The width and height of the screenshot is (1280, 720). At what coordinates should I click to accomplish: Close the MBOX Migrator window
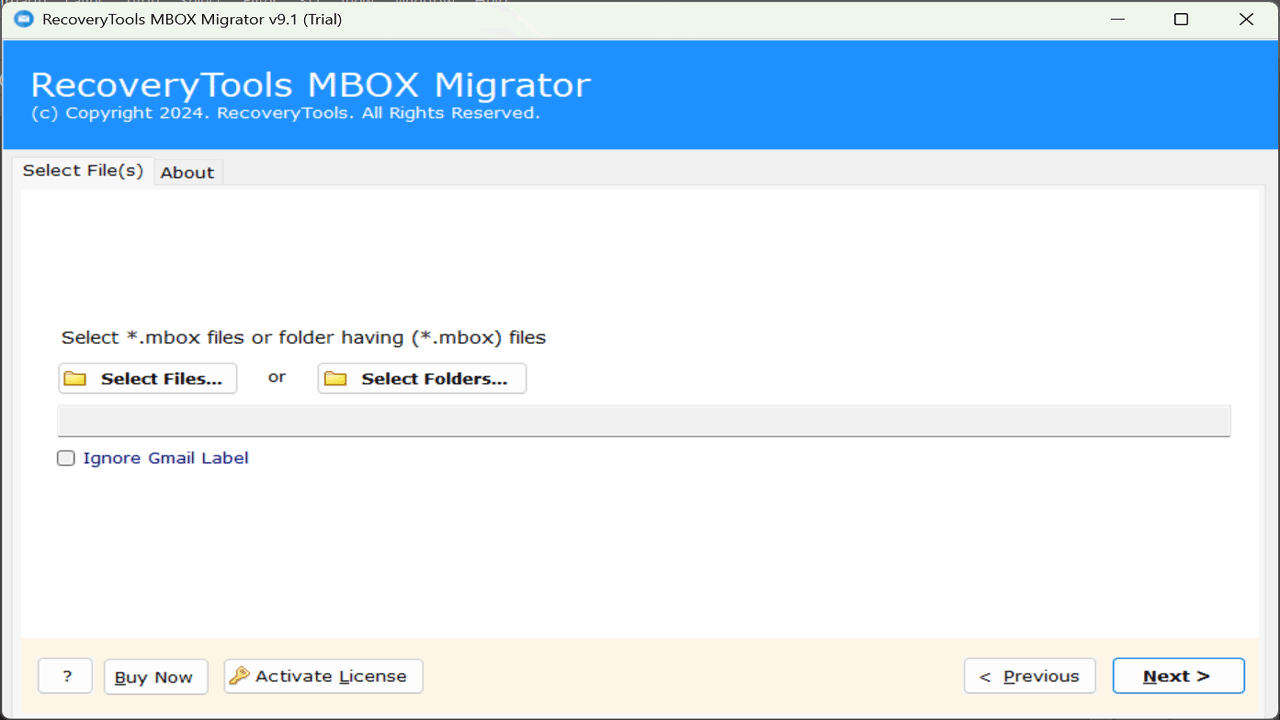click(x=1246, y=19)
